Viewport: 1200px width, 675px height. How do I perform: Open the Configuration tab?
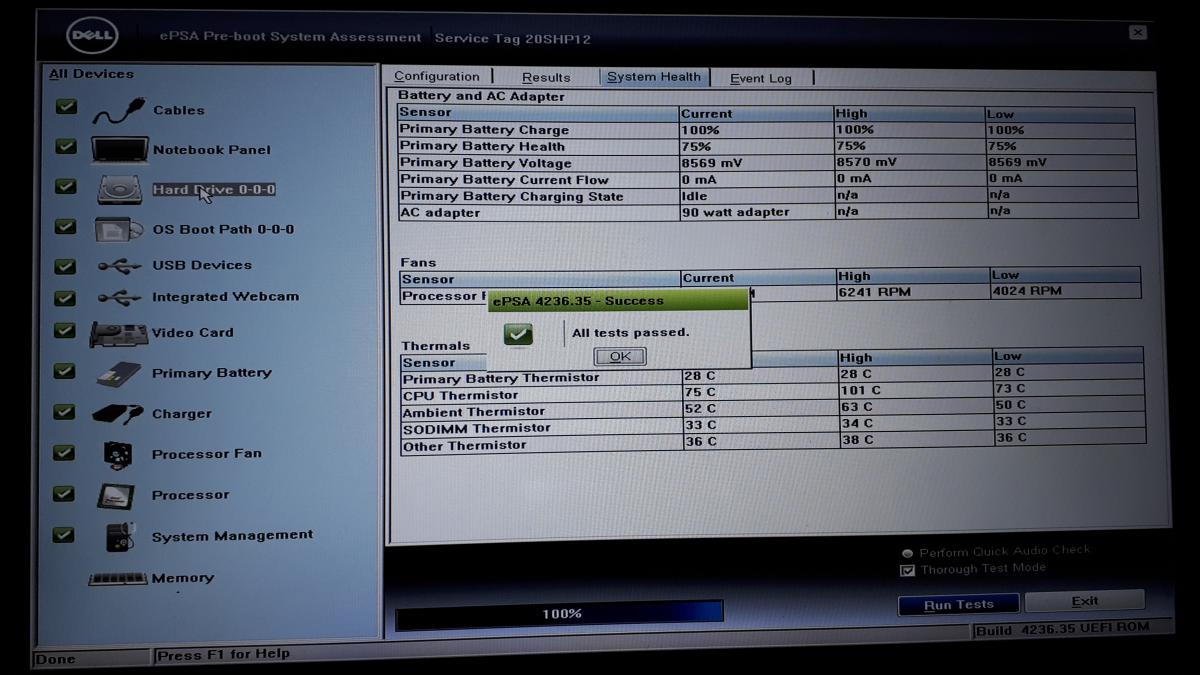tap(437, 77)
